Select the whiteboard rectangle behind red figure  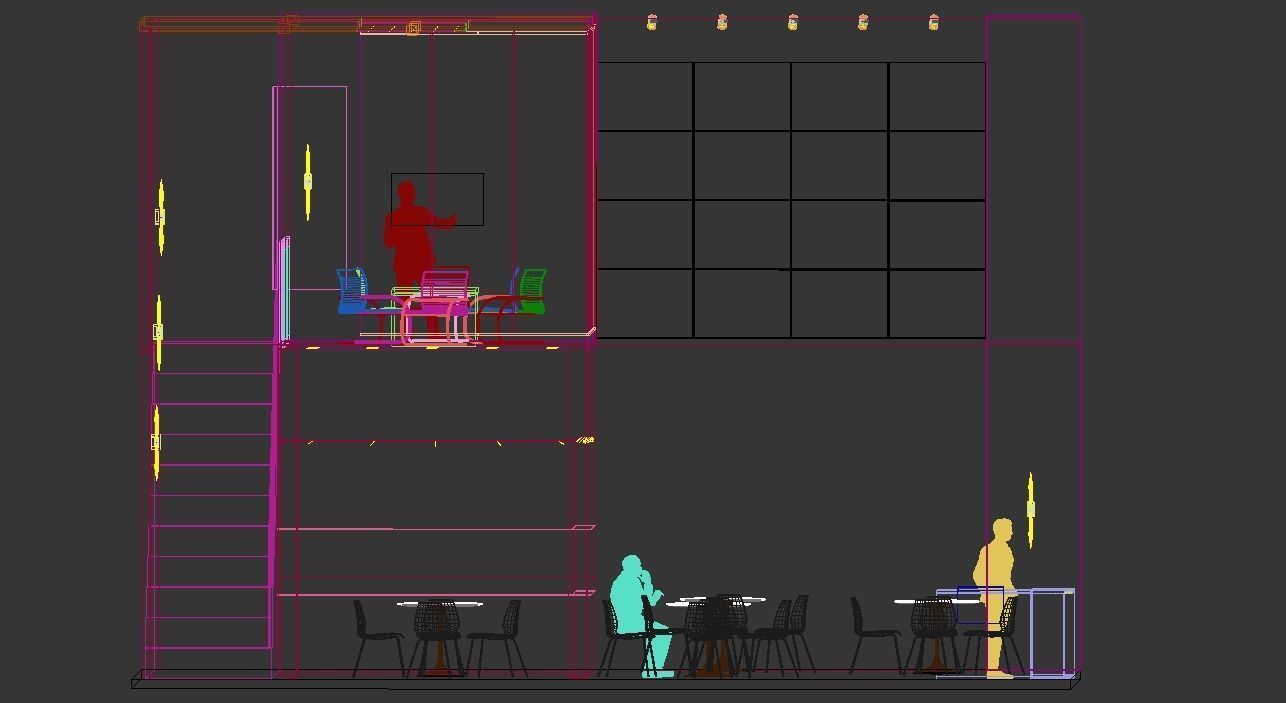click(437, 199)
